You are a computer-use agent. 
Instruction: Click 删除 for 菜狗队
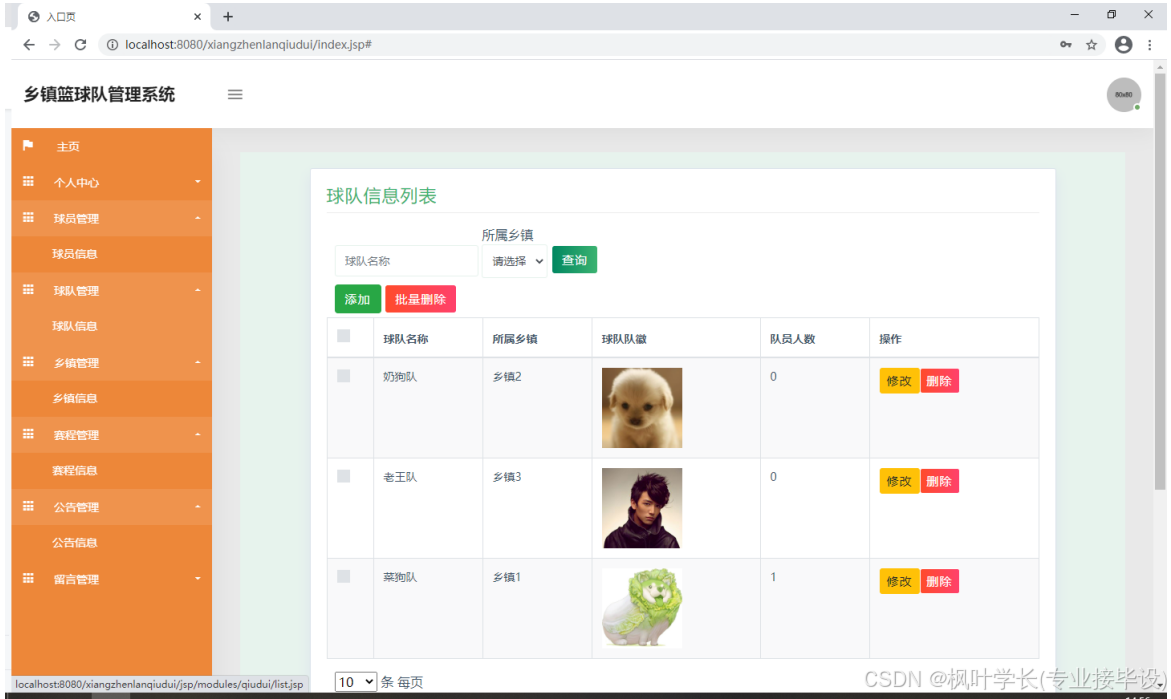click(939, 581)
